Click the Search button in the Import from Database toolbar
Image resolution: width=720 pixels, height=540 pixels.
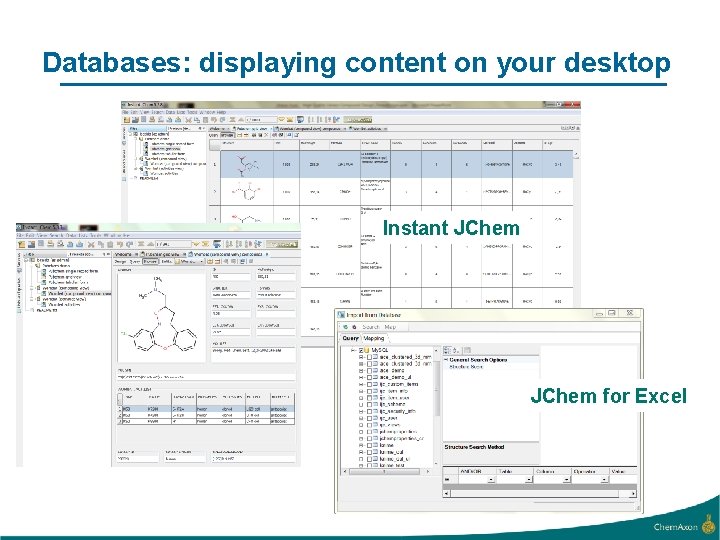click(371, 327)
